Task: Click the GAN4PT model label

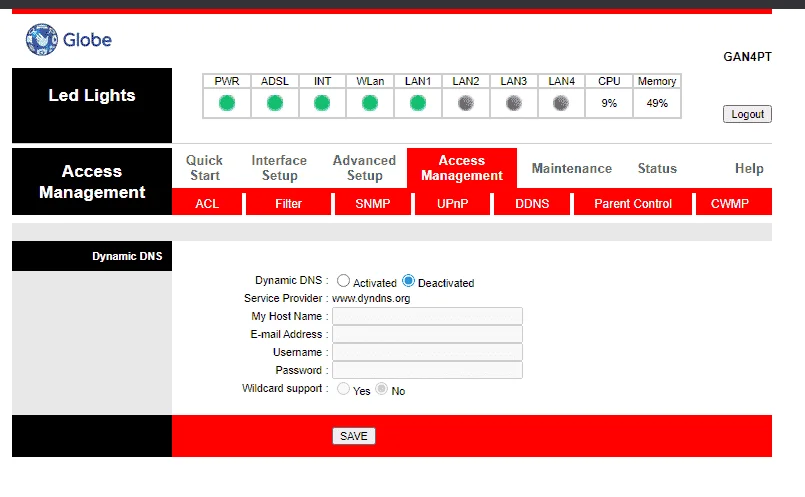Action: click(x=748, y=56)
